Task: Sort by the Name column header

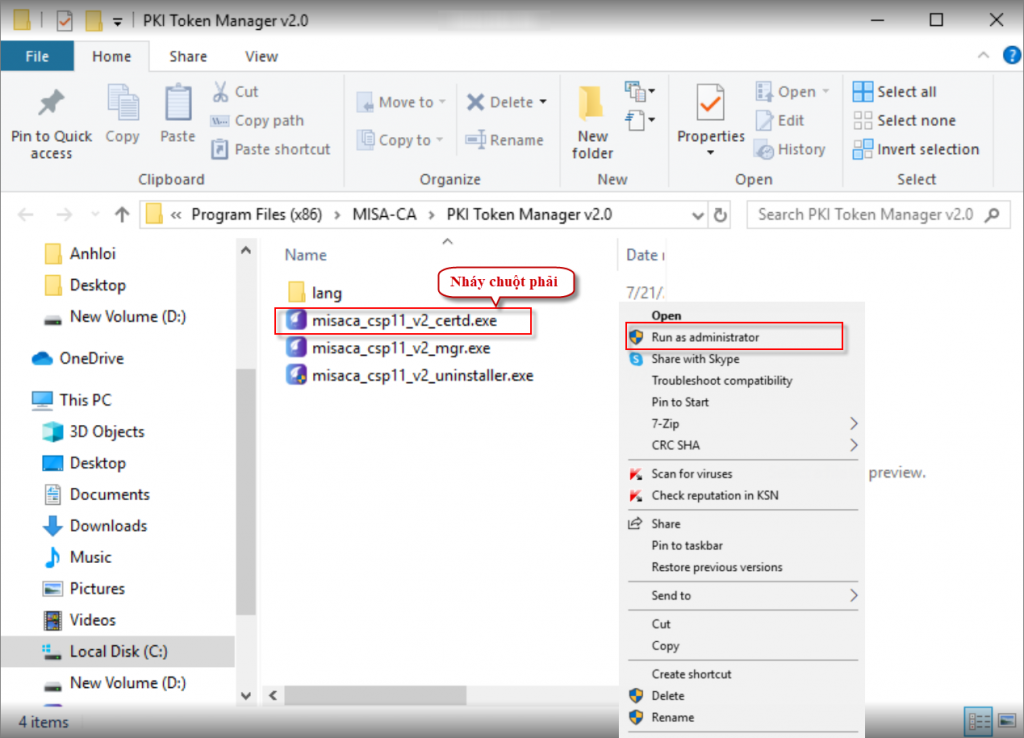Action: 305,255
